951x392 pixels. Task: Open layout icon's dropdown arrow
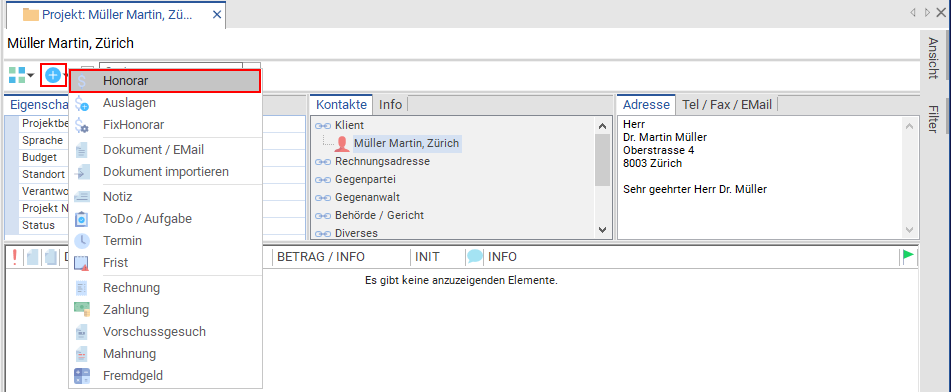(x=30, y=75)
